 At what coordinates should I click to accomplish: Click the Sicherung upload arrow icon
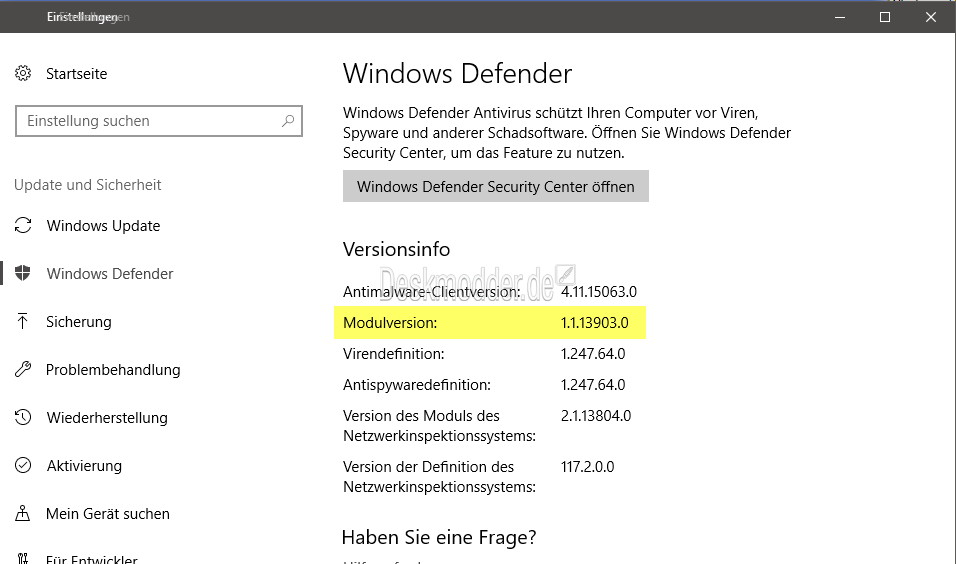pos(23,321)
